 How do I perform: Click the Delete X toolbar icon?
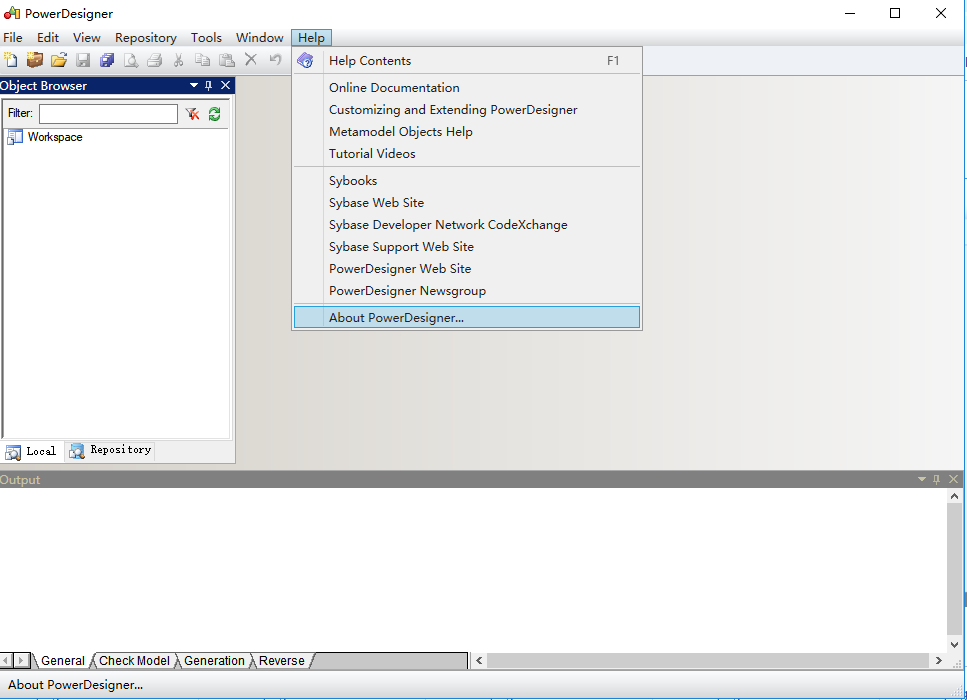pyautogui.click(x=250, y=59)
